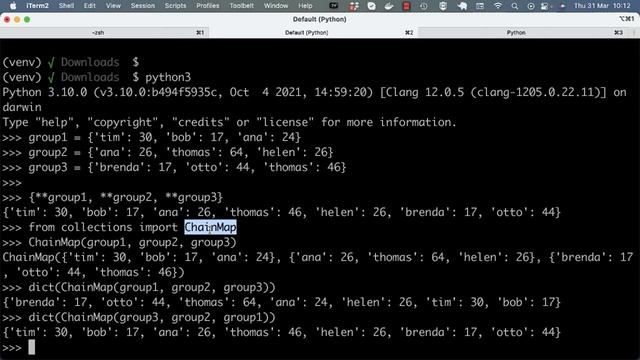Image resolution: width=640 pixels, height=360 pixels.
Task: Open the View menu
Action: click(x=113, y=6)
